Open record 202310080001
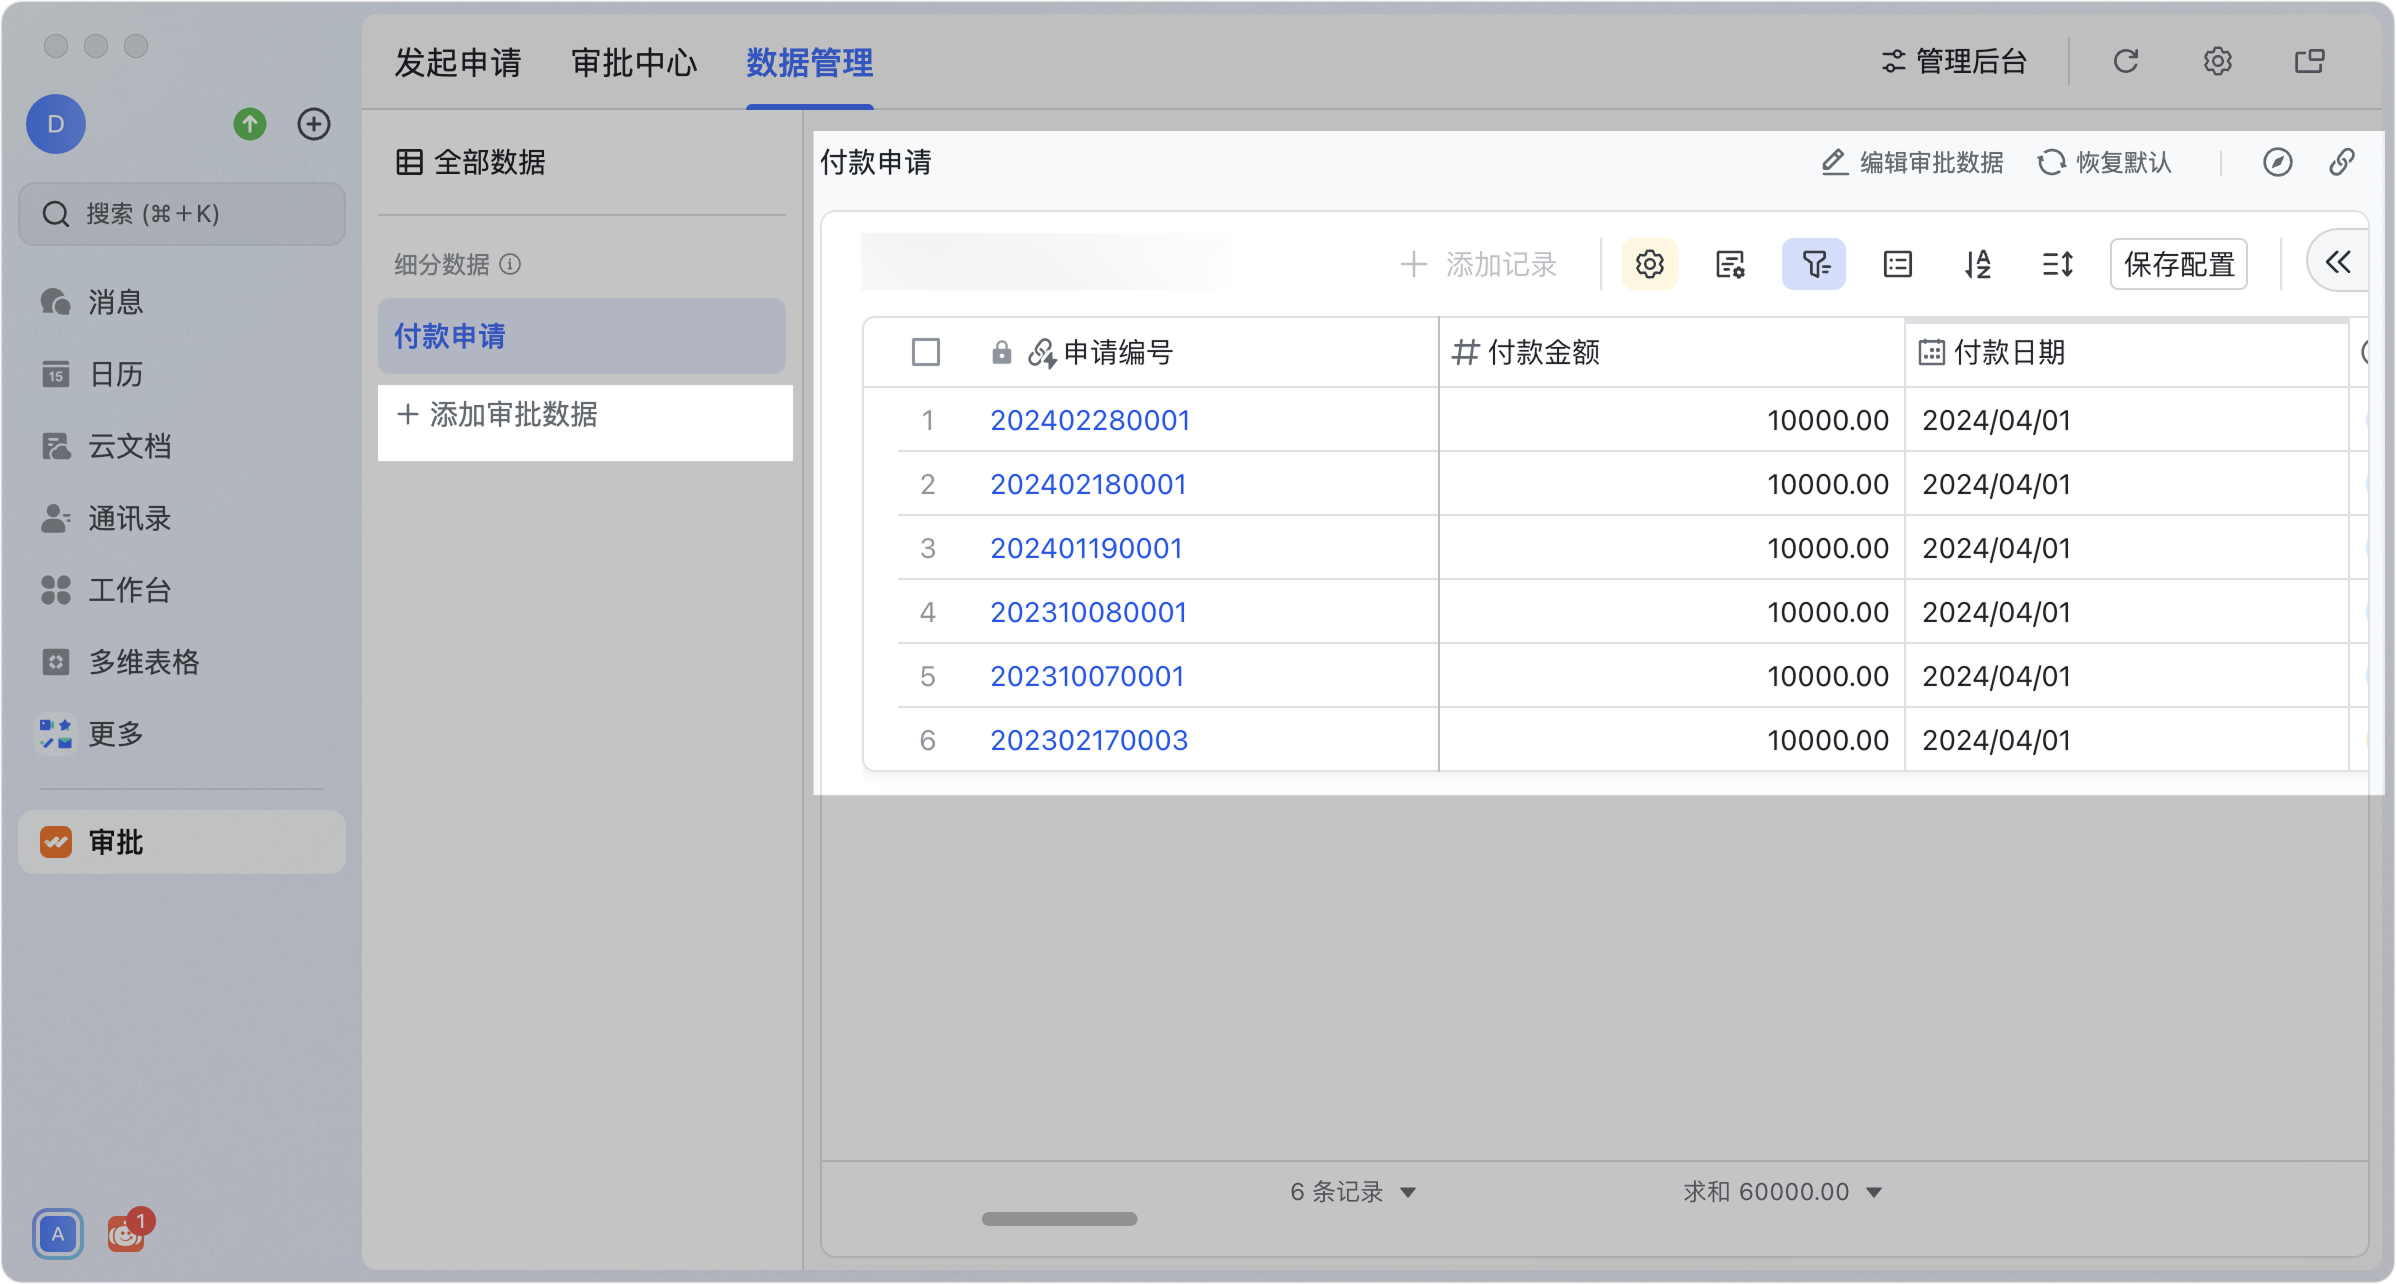This screenshot has height=1284, width=2396. (1088, 612)
